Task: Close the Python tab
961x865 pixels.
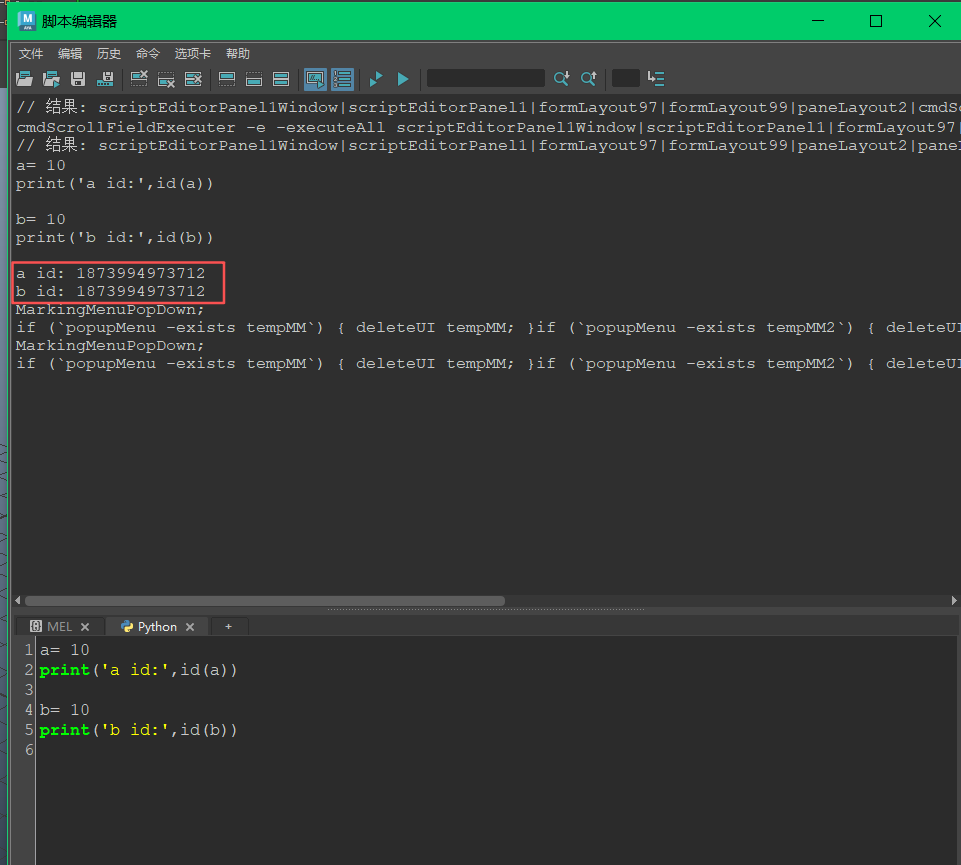Action: click(x=190, y=627)
